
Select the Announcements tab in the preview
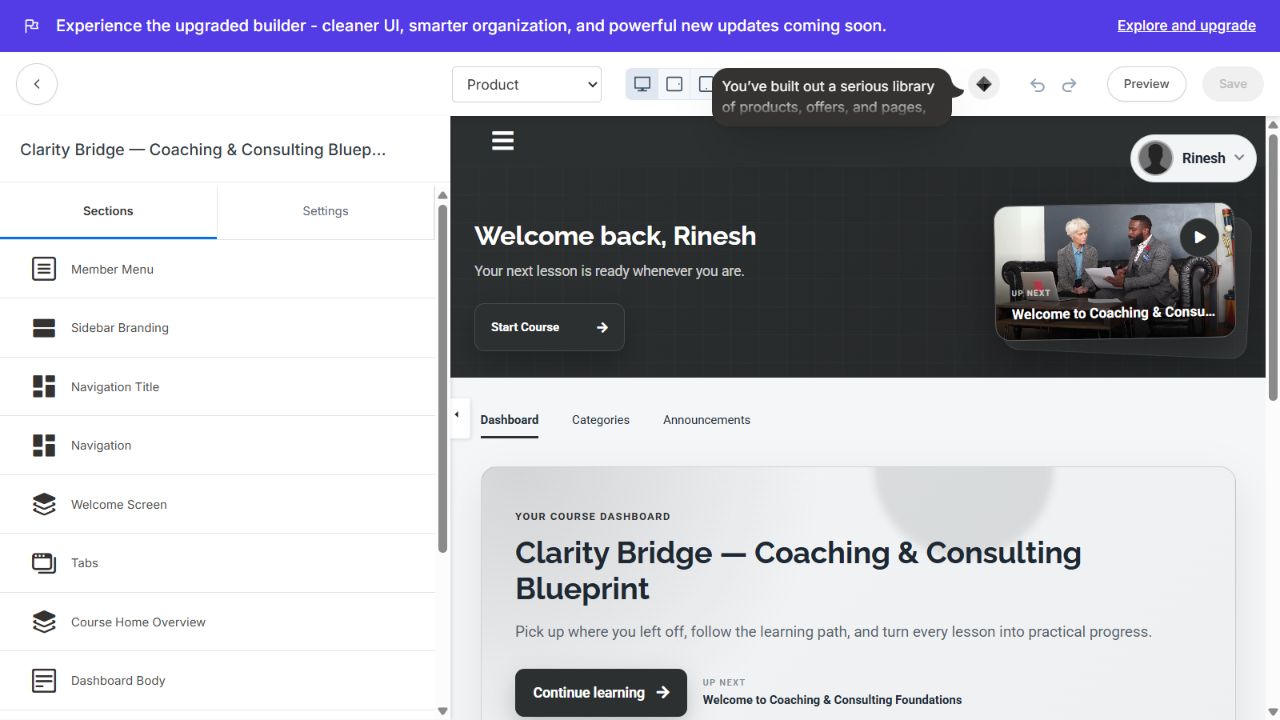click(707, 420)
